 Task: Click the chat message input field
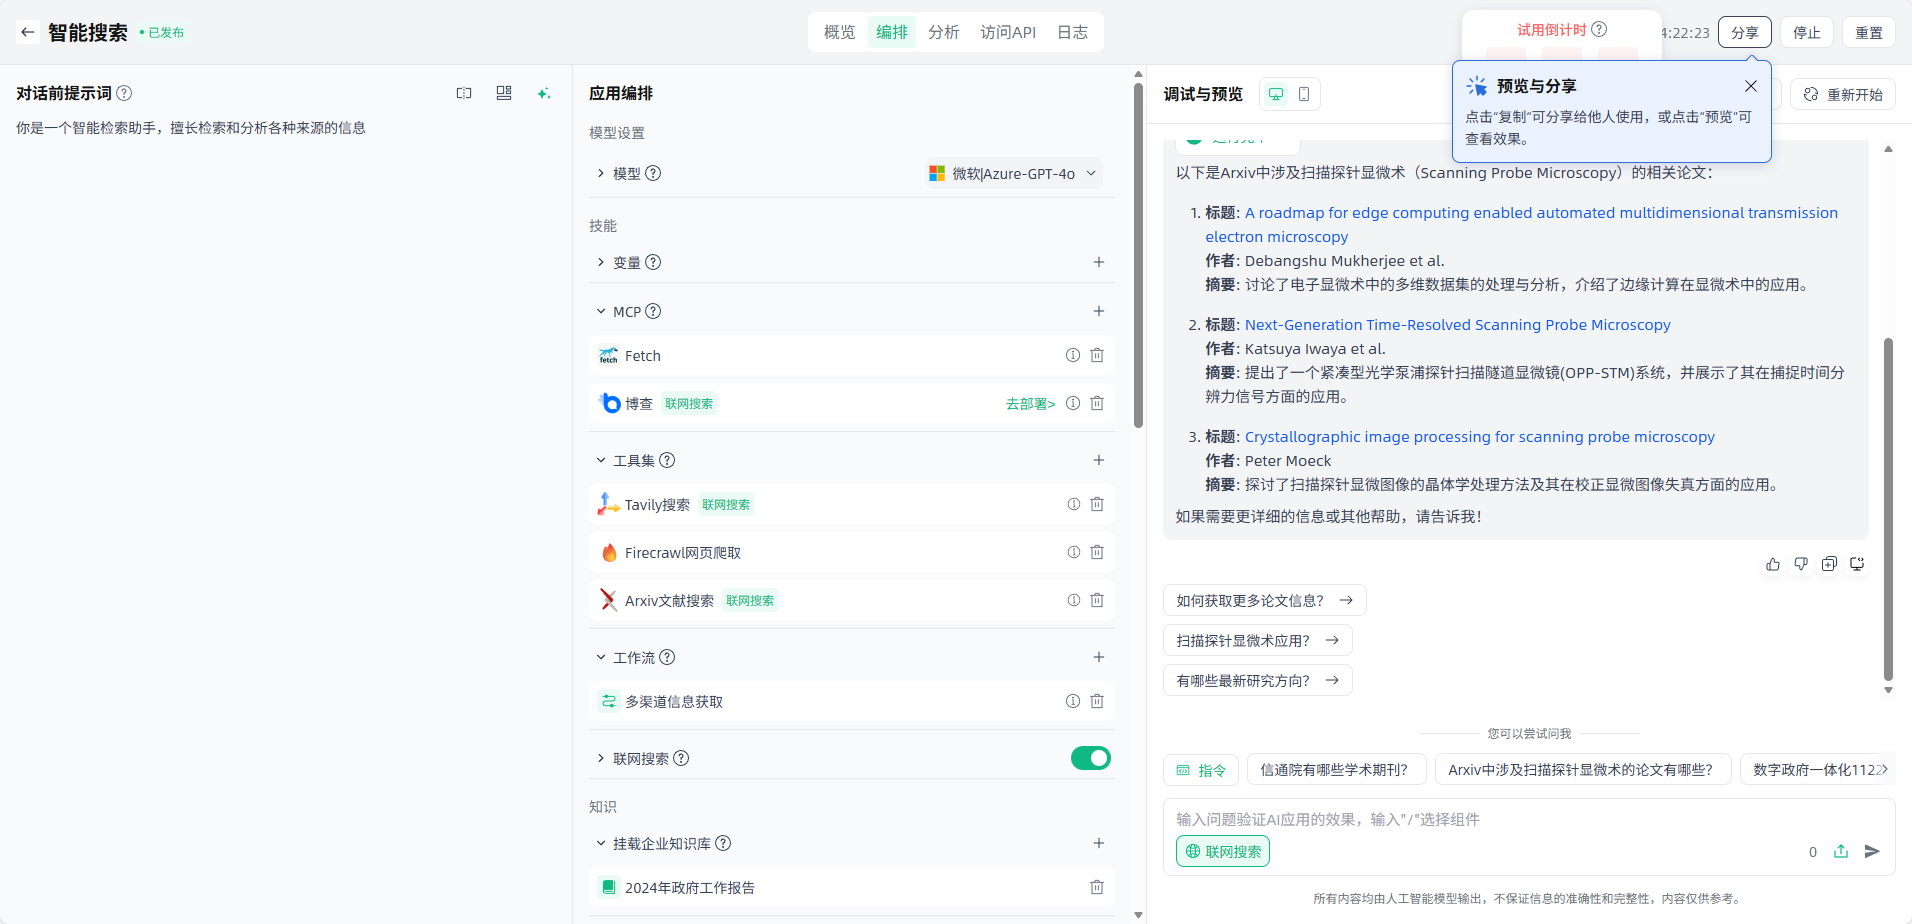[1480, 819]
